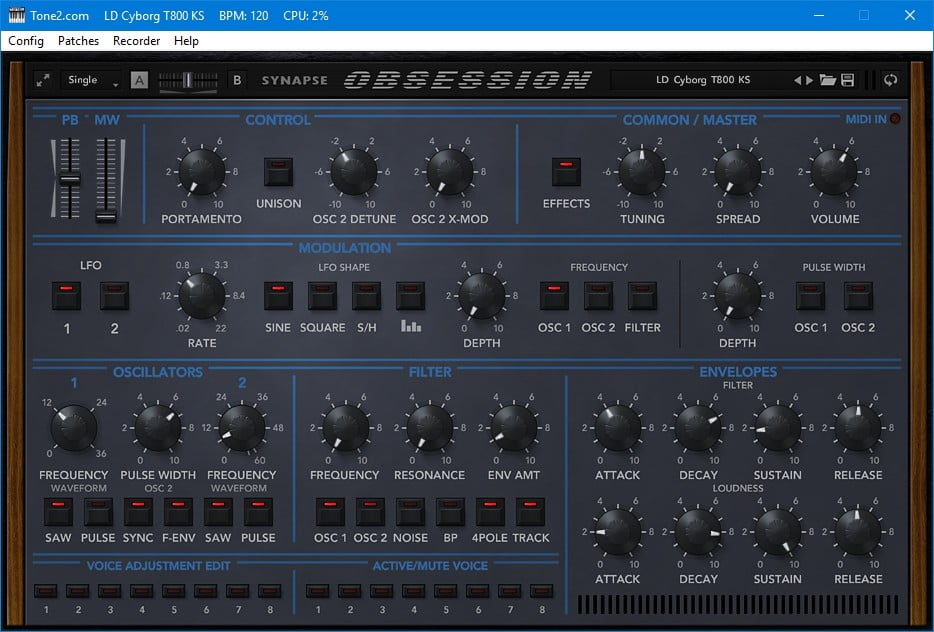Open the Recorder menu
The image size is (934, 632).
coord(136,41)
